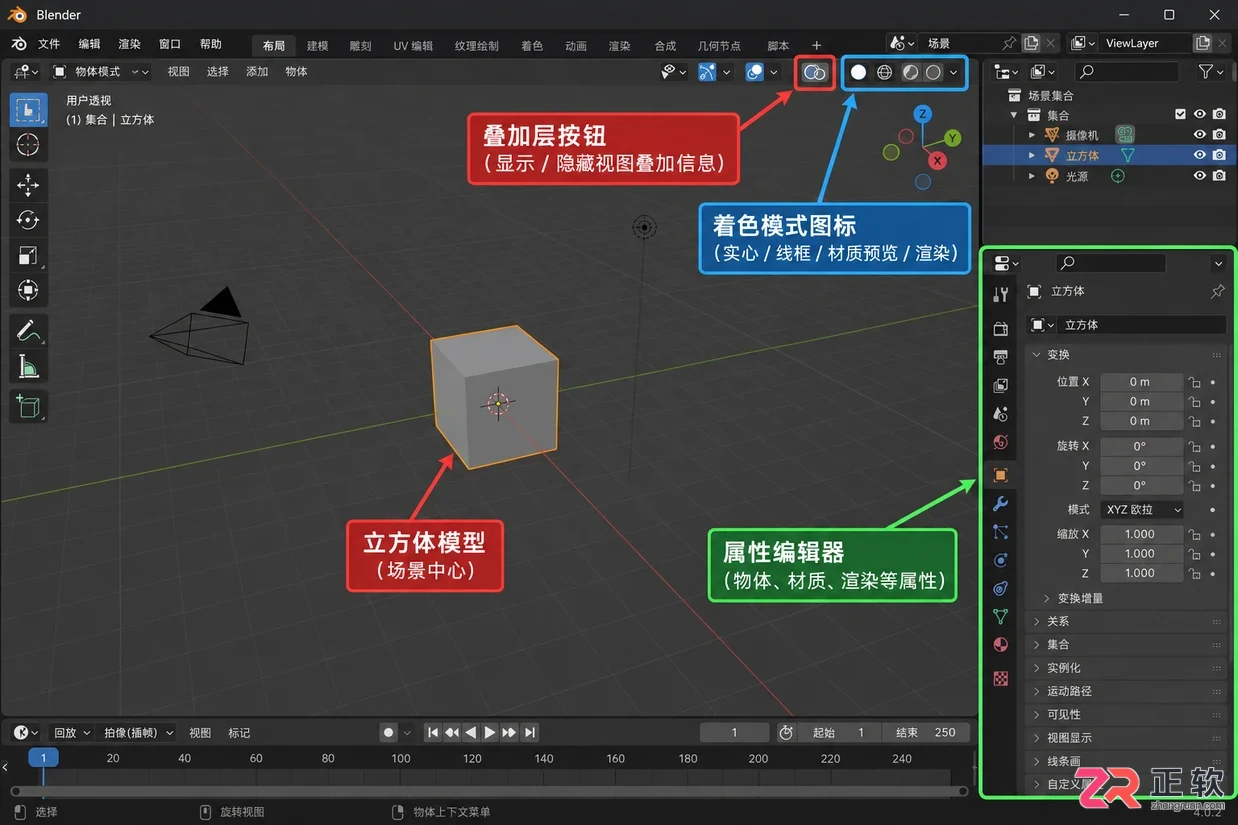Play the animation forward
This screenshot has height=825, width=1238.
click(490, 733)
